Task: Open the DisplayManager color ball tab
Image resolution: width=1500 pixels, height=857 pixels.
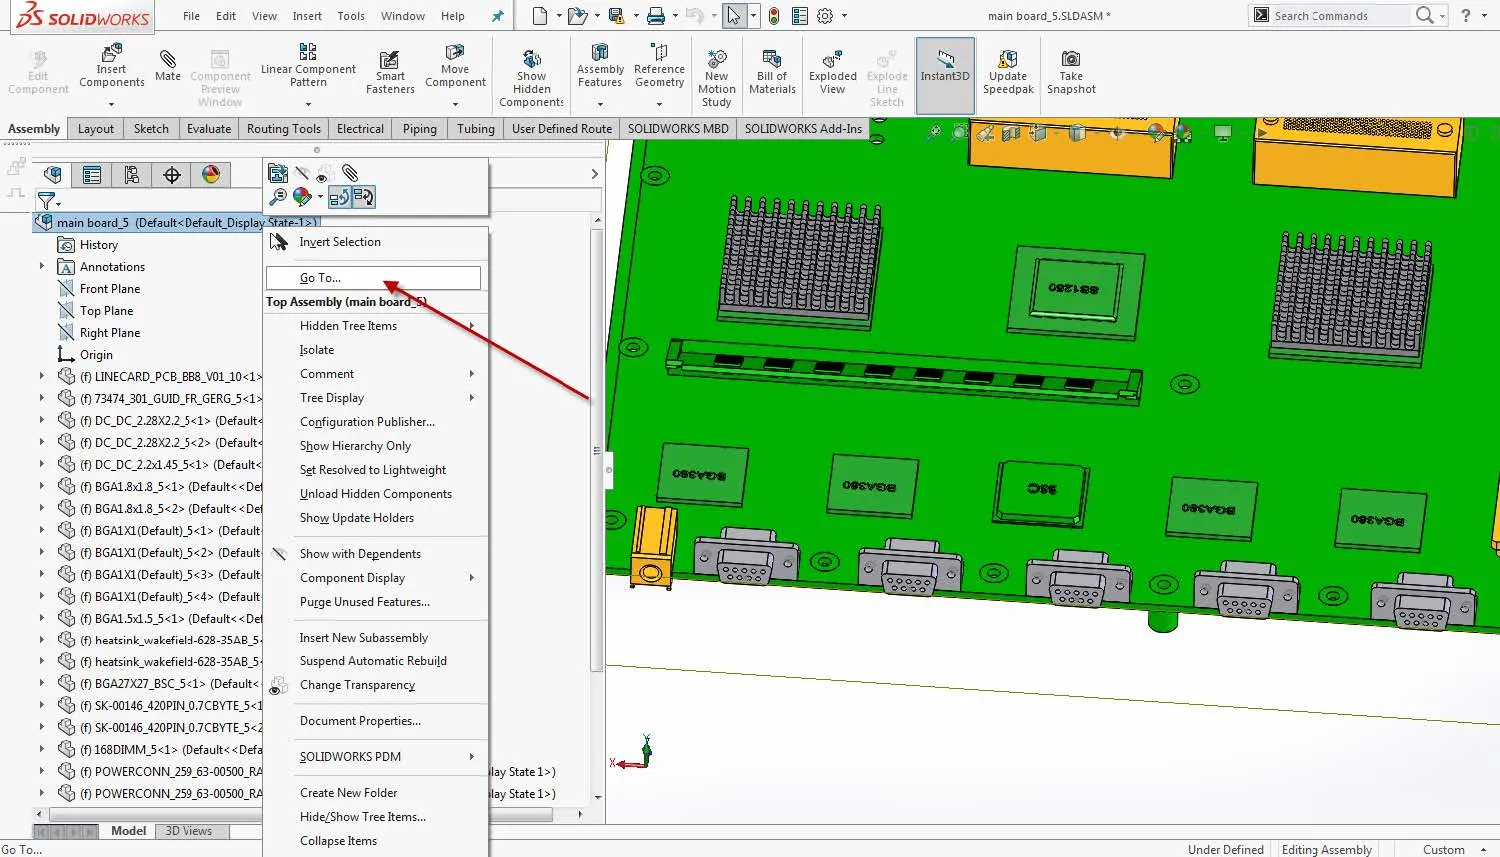Action: 211,175
